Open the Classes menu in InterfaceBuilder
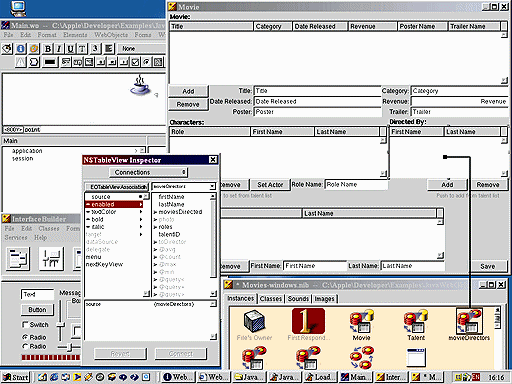Viewport: 512px width, 384px height. pos(49,229)
